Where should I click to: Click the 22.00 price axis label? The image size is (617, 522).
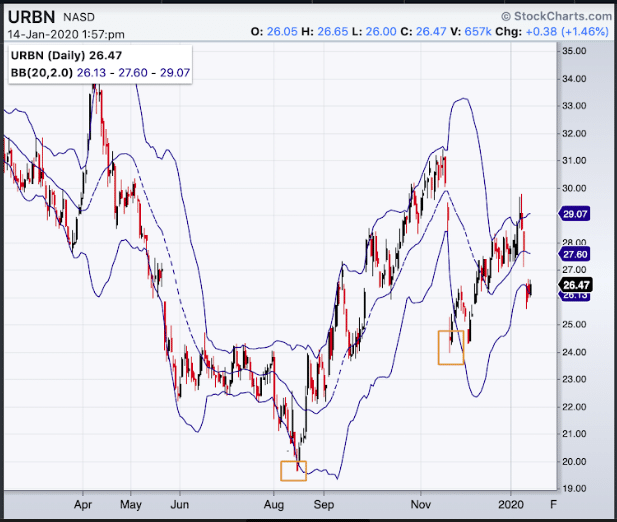[x=574, y=407]
